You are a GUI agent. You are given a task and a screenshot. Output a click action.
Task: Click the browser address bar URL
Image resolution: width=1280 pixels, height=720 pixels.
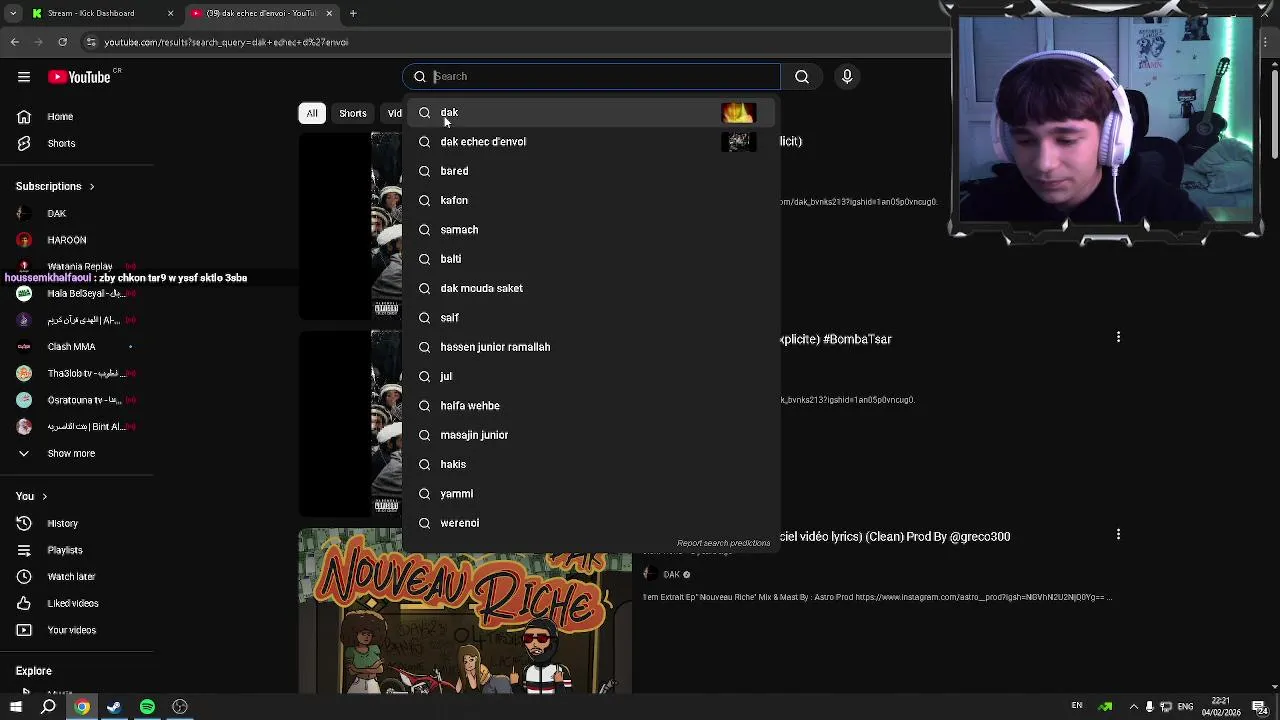[x=226, y=42]
